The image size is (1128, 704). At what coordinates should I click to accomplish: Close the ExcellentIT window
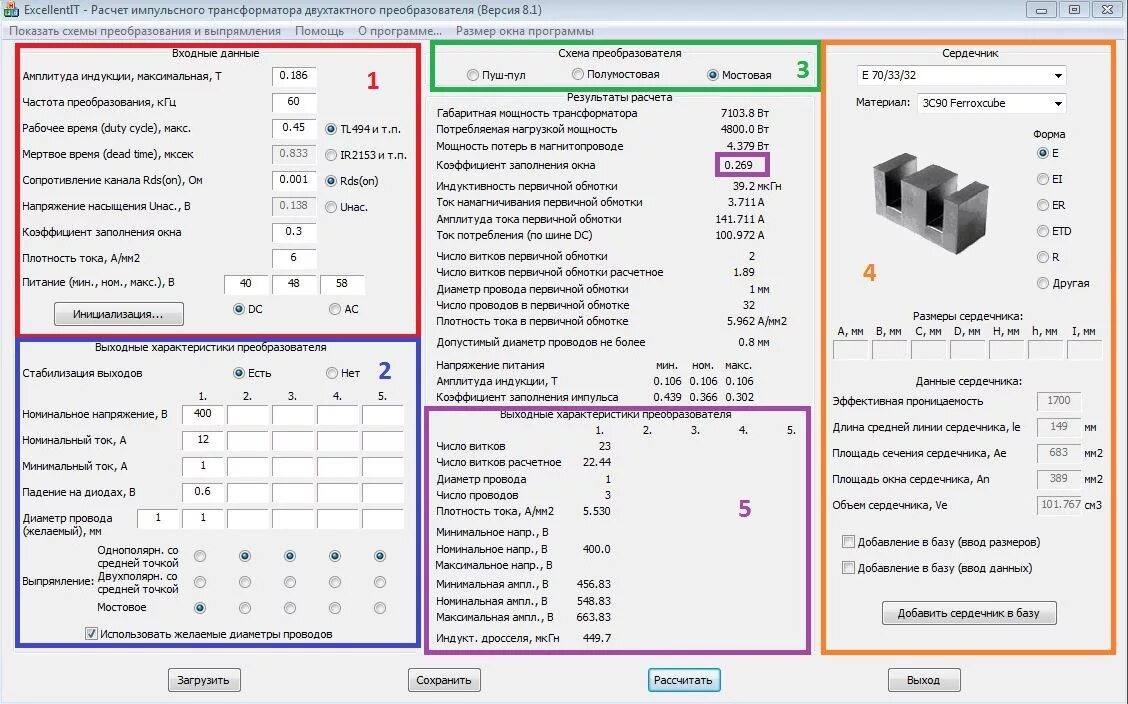[x=1108, y=10]
